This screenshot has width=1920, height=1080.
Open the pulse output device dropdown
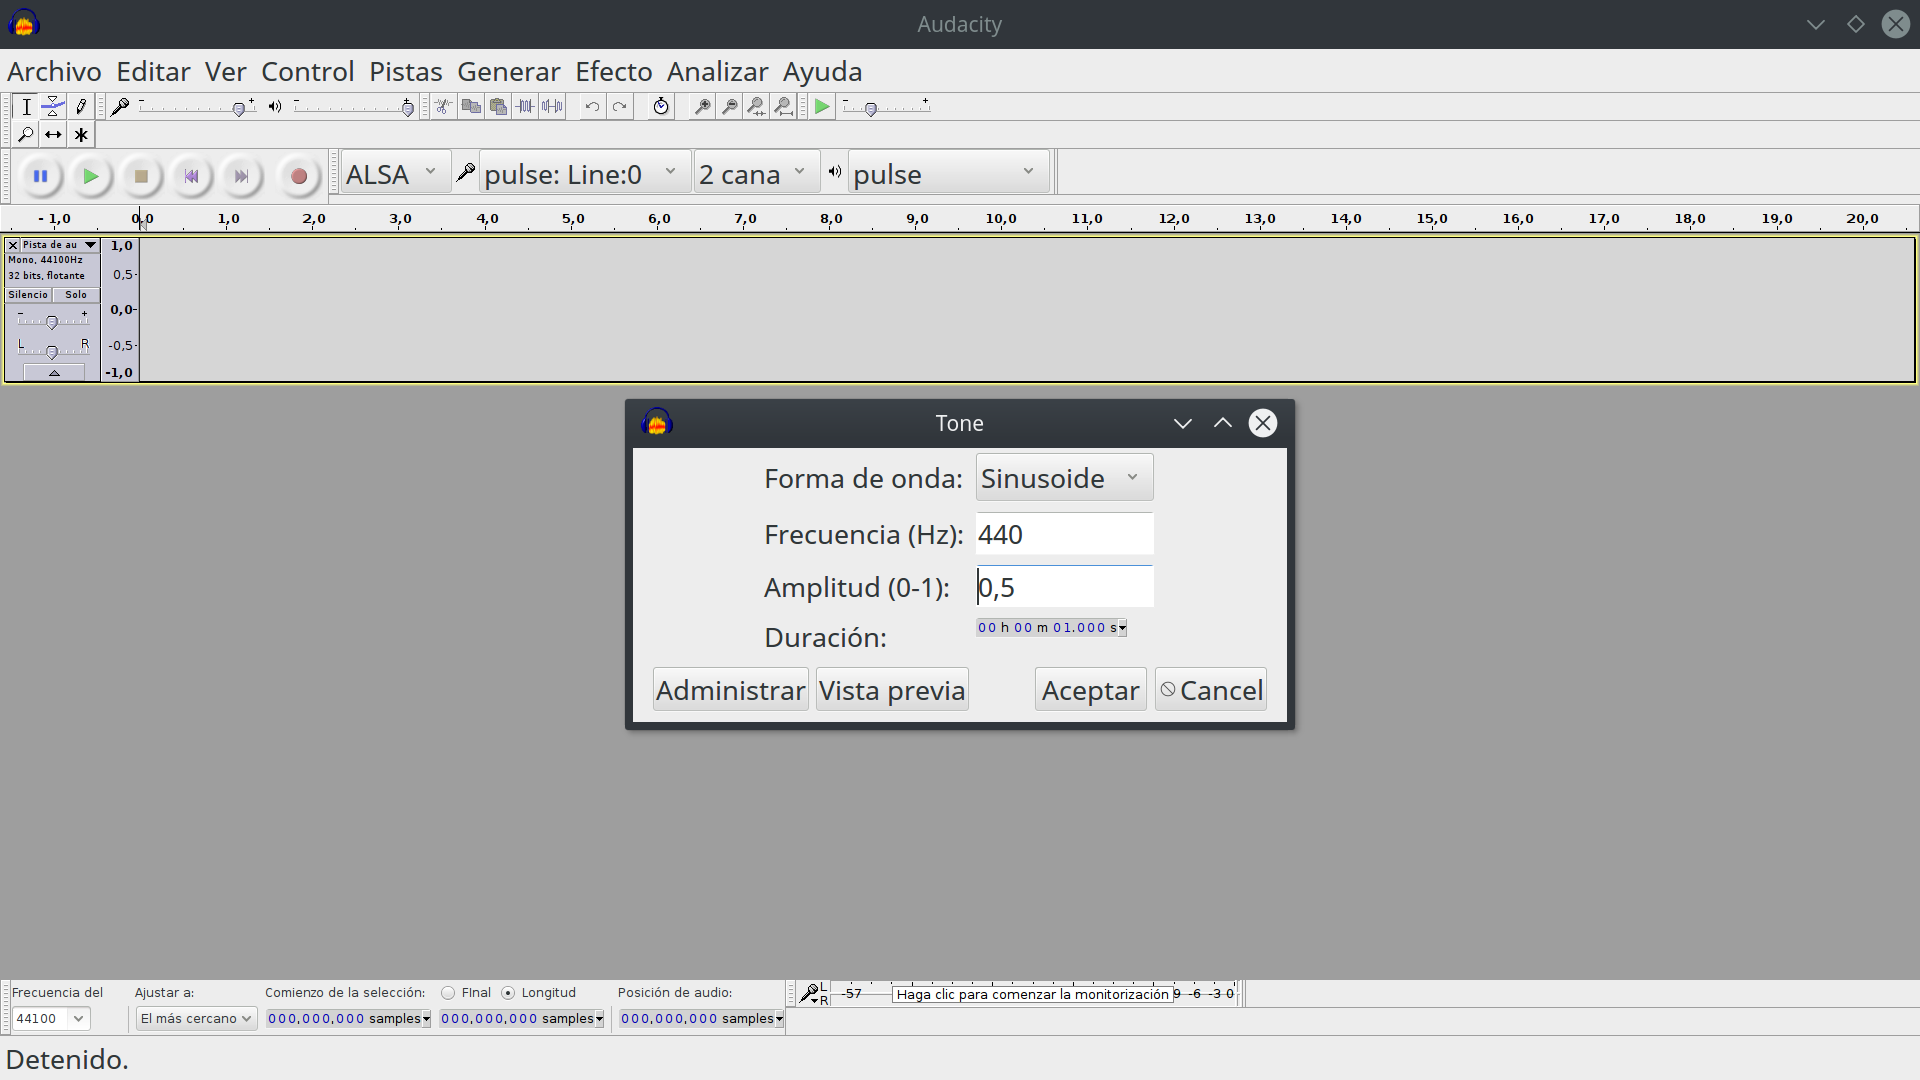pos(948,174)
